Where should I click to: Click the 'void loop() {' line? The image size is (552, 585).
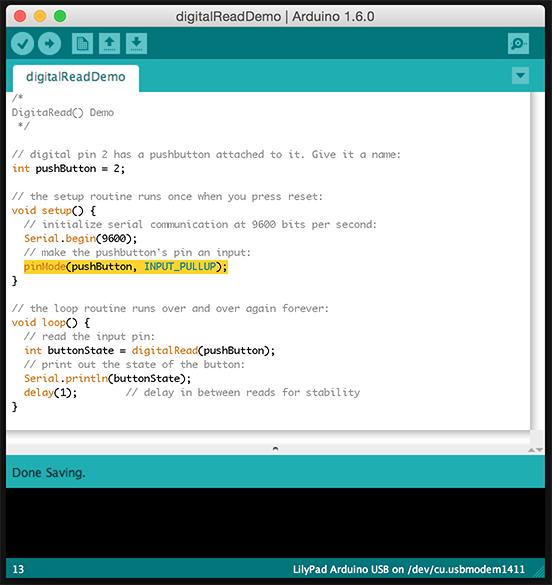[x=51, y=323]
